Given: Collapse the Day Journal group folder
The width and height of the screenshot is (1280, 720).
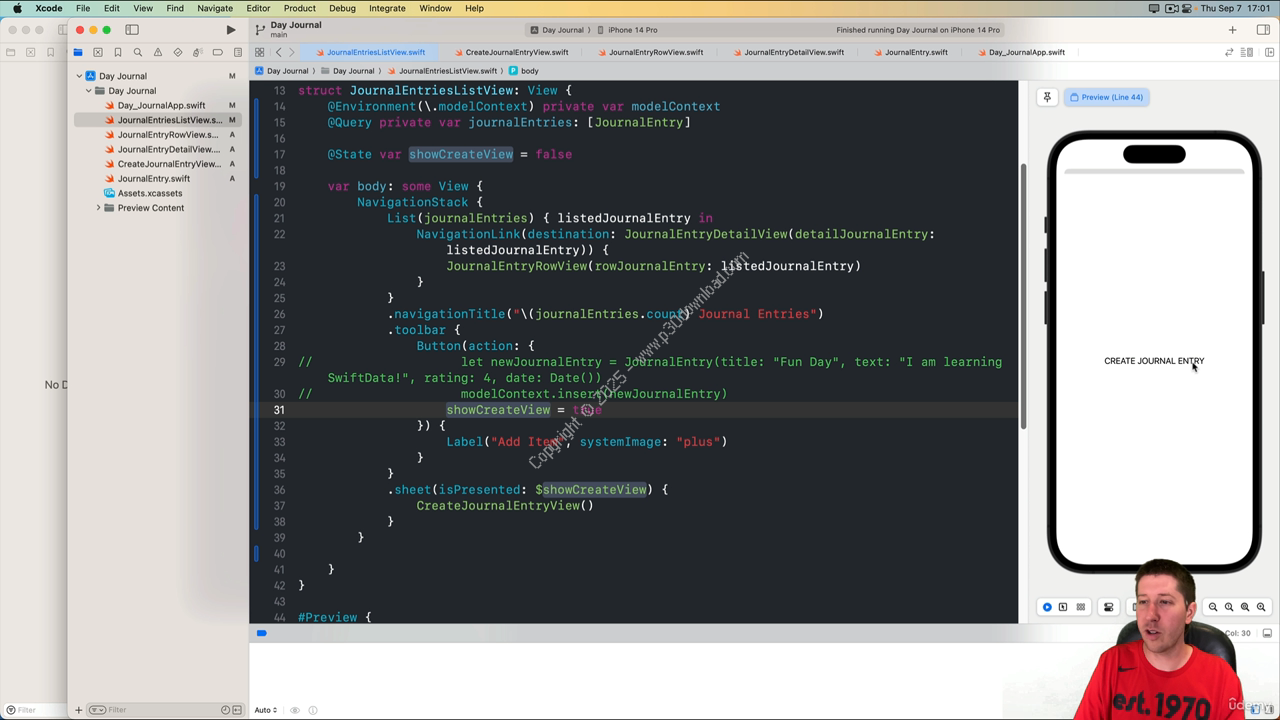Looking at the screenshot, I should click(88, 91).
